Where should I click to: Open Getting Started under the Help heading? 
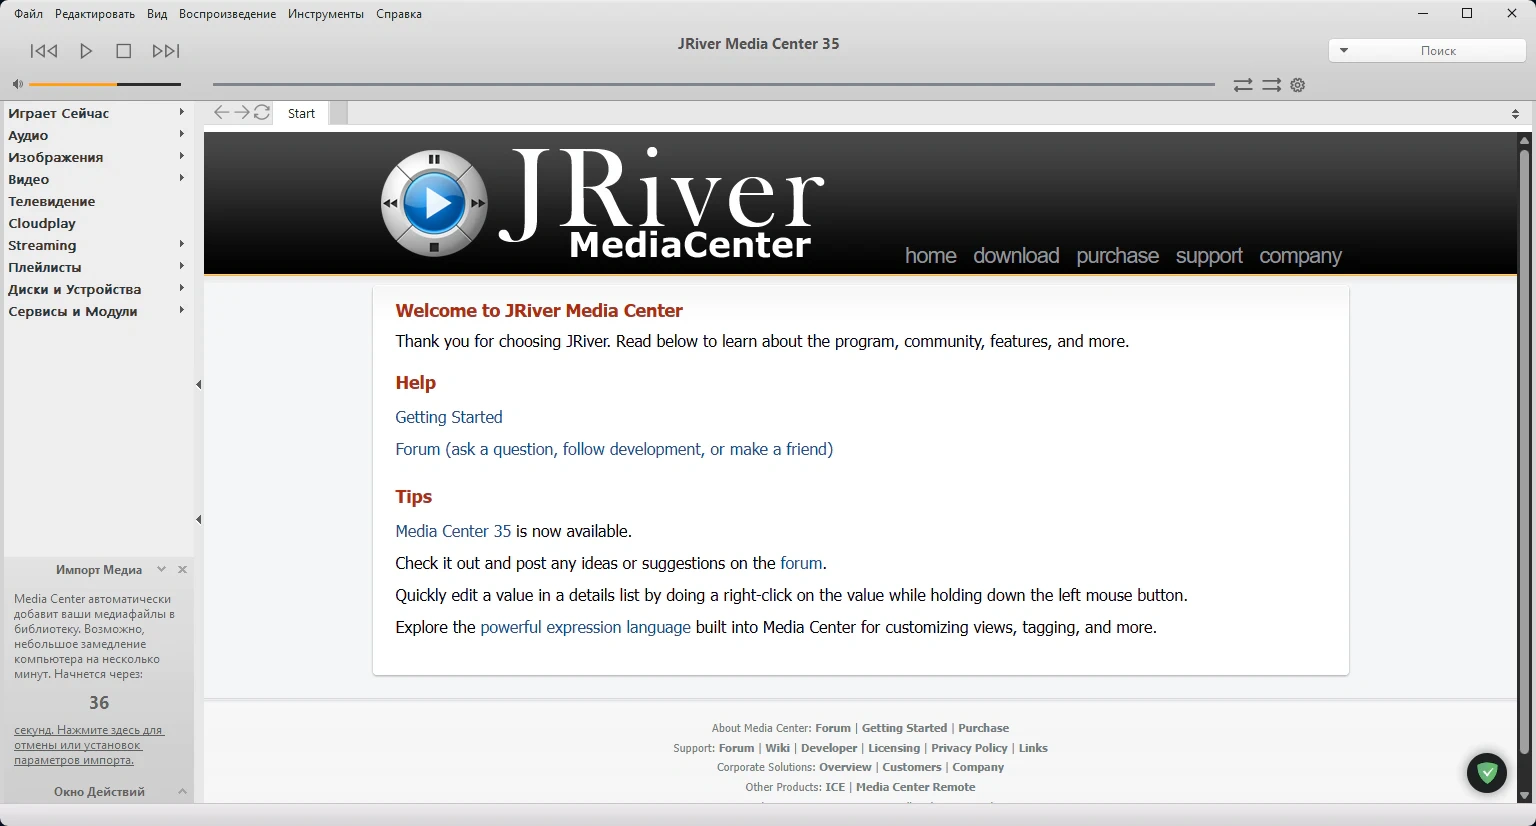pyautogui.click(x=449, y=417)
